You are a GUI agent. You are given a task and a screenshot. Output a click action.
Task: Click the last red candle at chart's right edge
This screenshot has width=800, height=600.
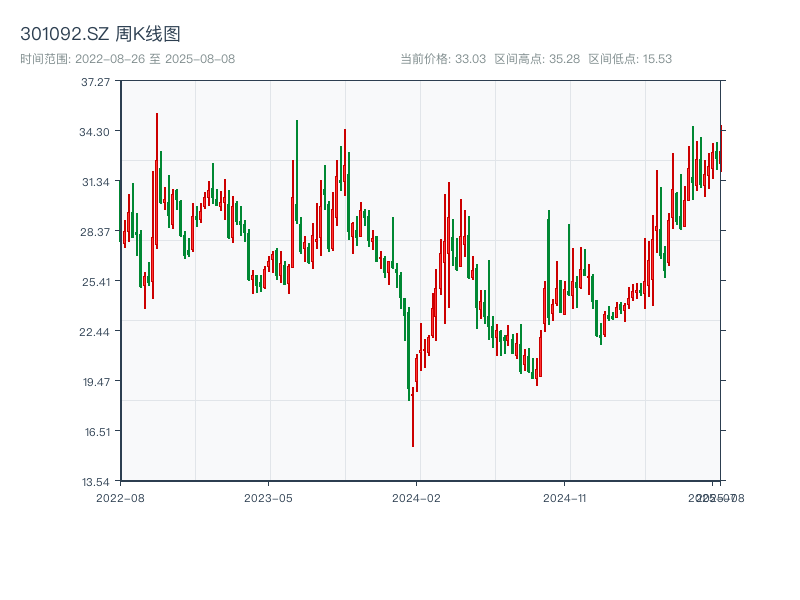pos(721,148)
